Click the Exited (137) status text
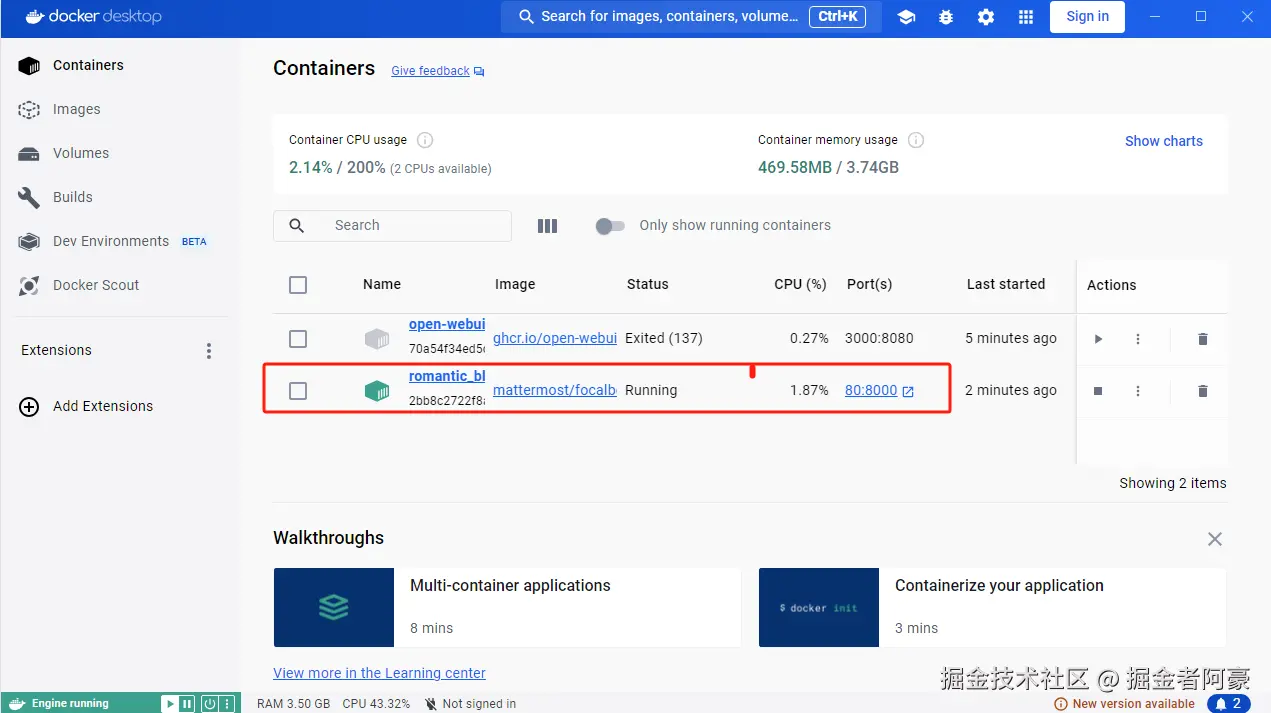The image size is (1271, 713). (x=664, y=338)
